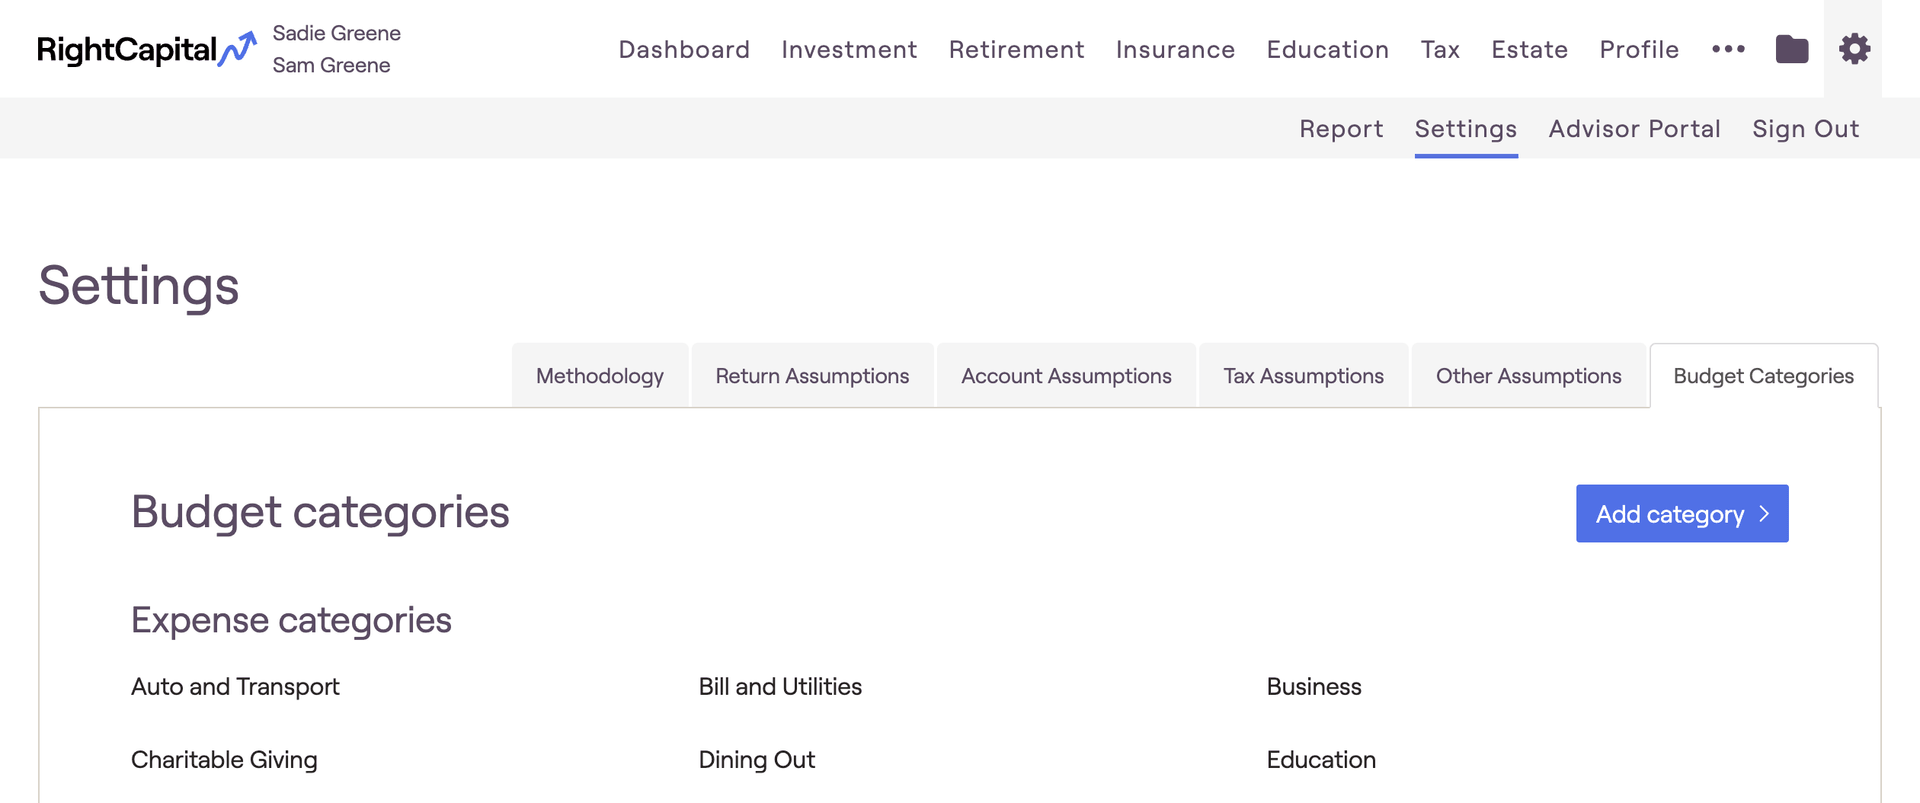1920x803 pixels.
Task: Switch to Tax Assumptions tab
Action: (1303, 376)
